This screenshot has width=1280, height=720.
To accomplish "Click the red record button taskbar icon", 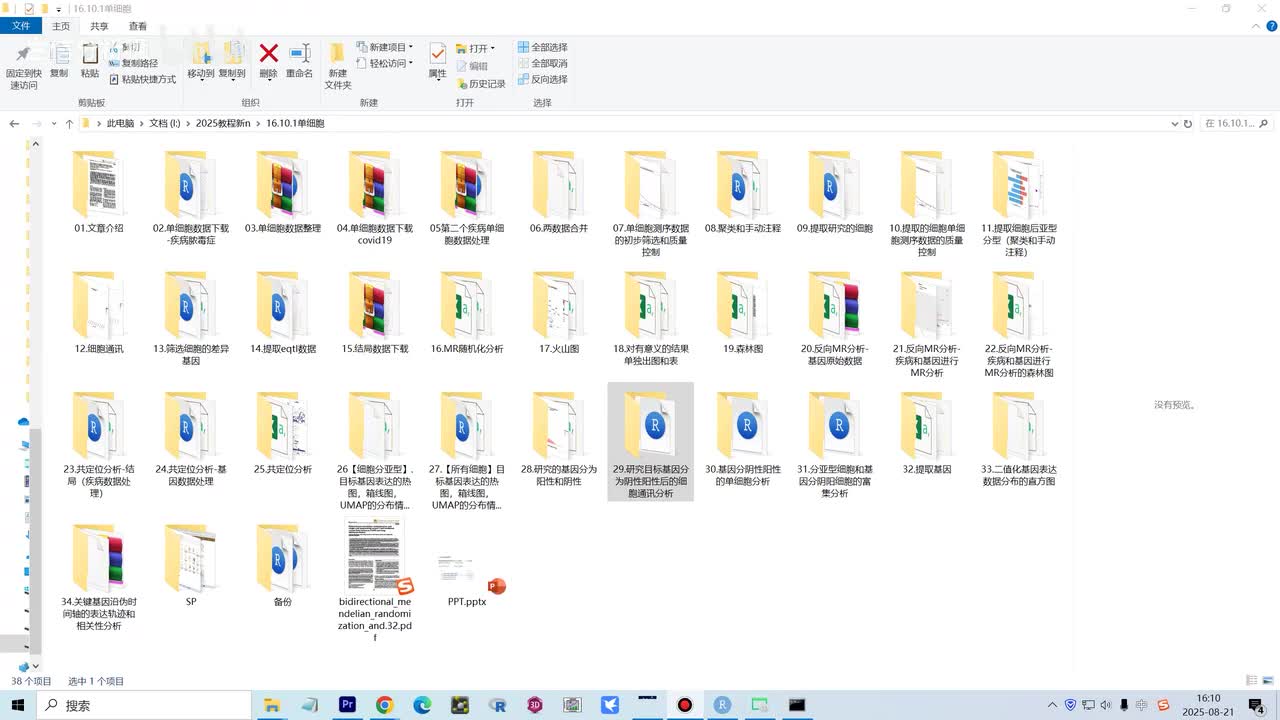I will point(684,705).
